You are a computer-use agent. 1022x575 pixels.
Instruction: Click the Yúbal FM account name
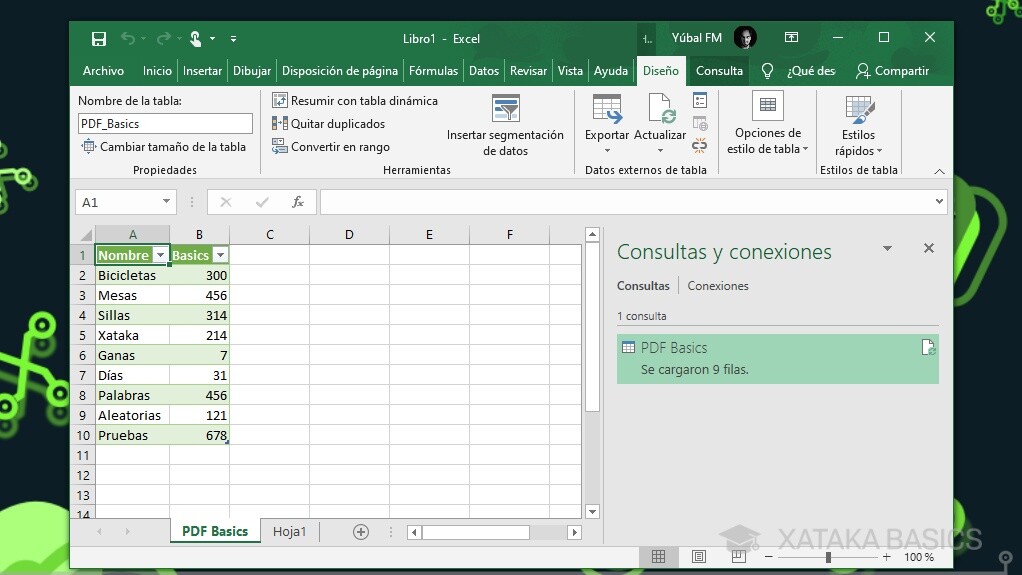[697, 38]
